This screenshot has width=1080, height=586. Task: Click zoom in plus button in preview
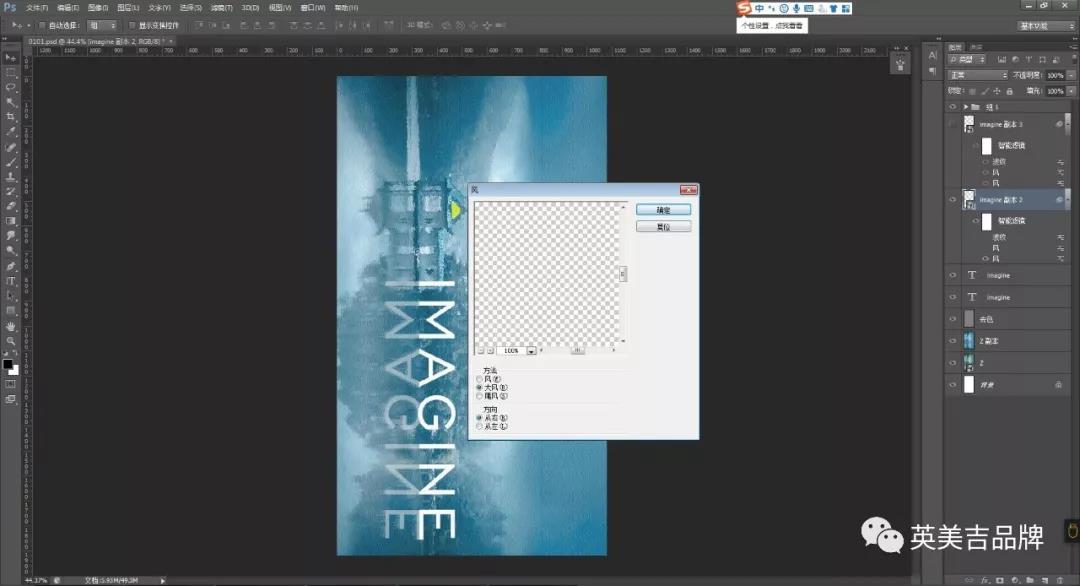click(490, 351)
